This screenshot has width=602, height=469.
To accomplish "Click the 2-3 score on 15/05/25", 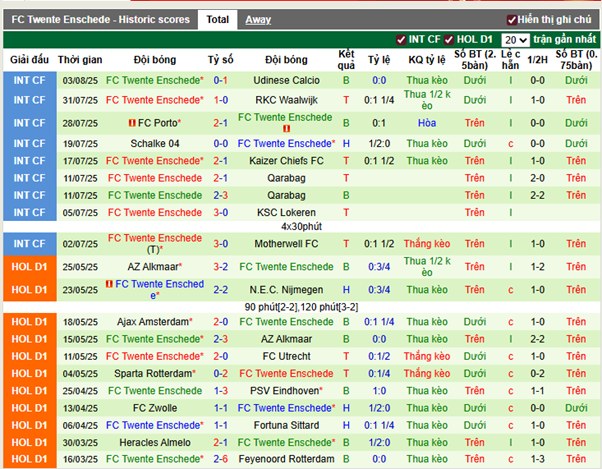I will (221, 339).
